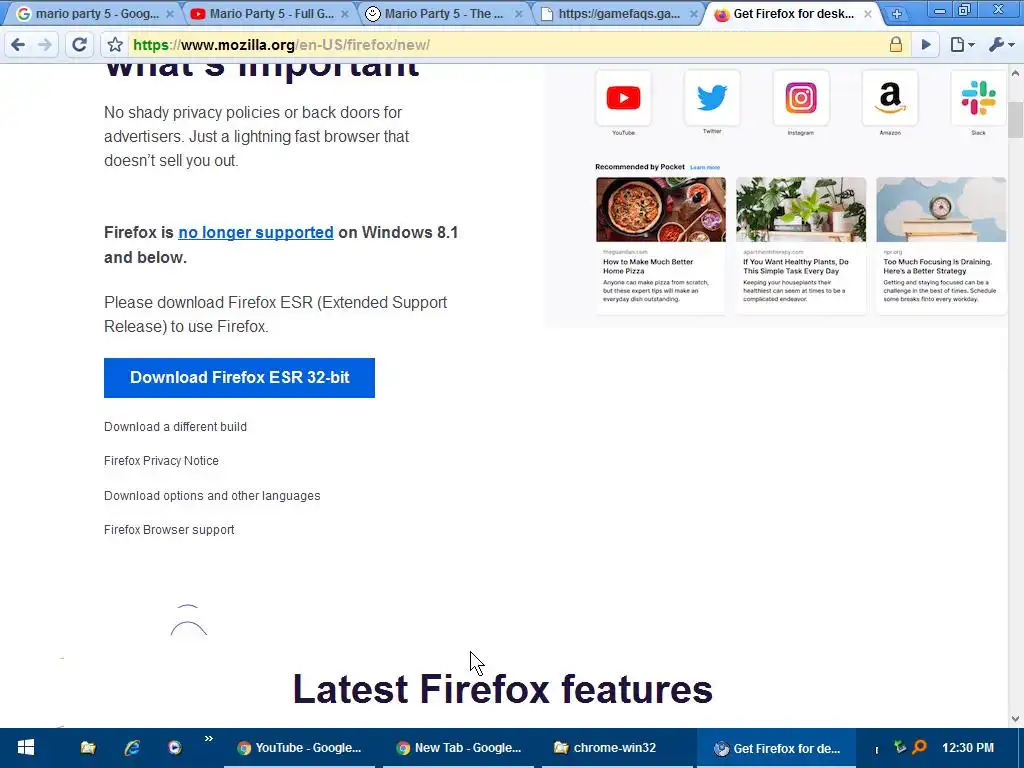1024x768 pixels.
Task: Go forward with the forward arrow
Action: click(45, 44)
